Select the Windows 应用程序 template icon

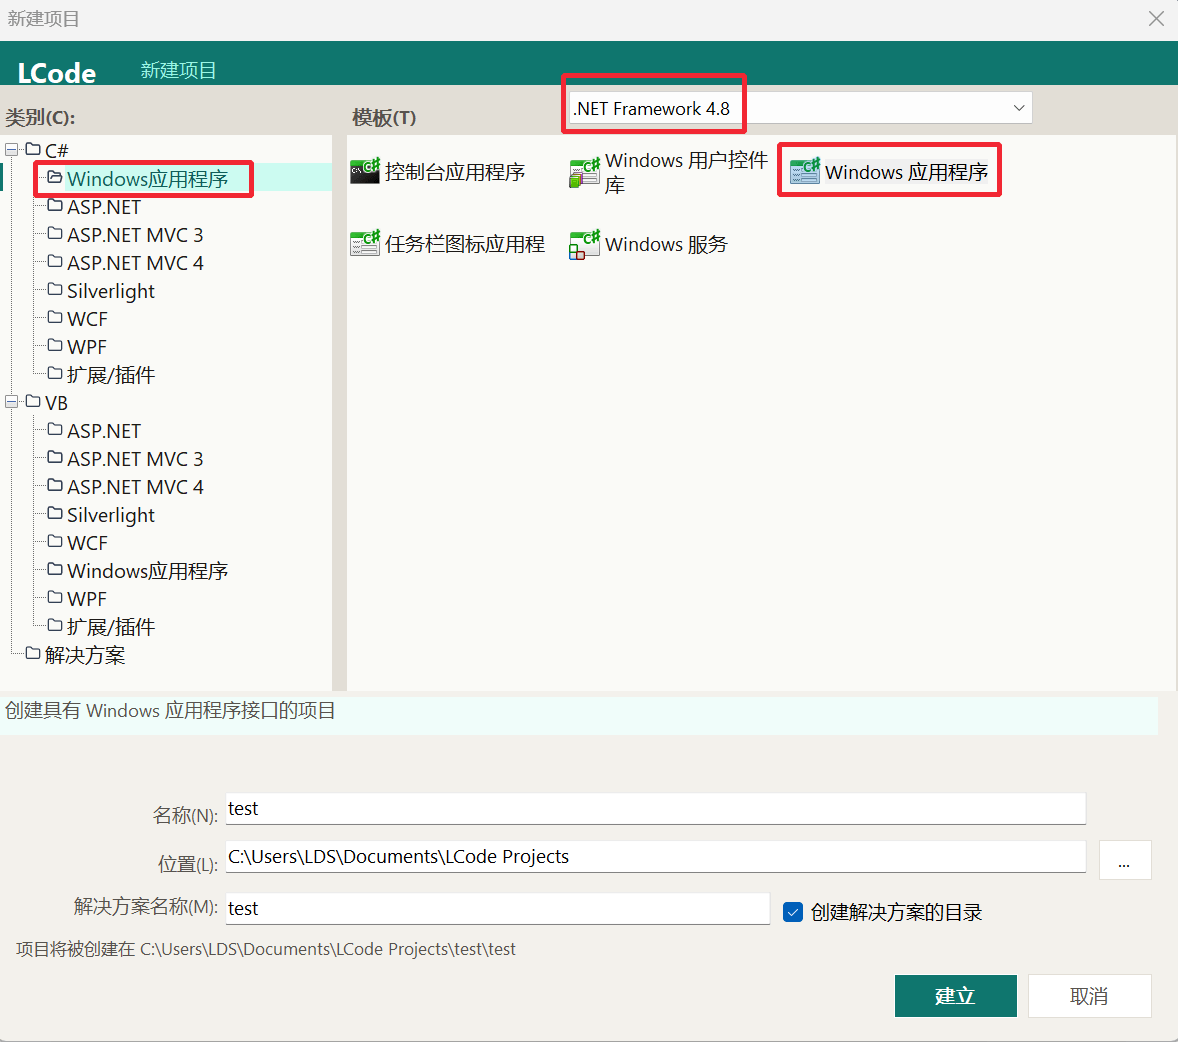(805, 171)
